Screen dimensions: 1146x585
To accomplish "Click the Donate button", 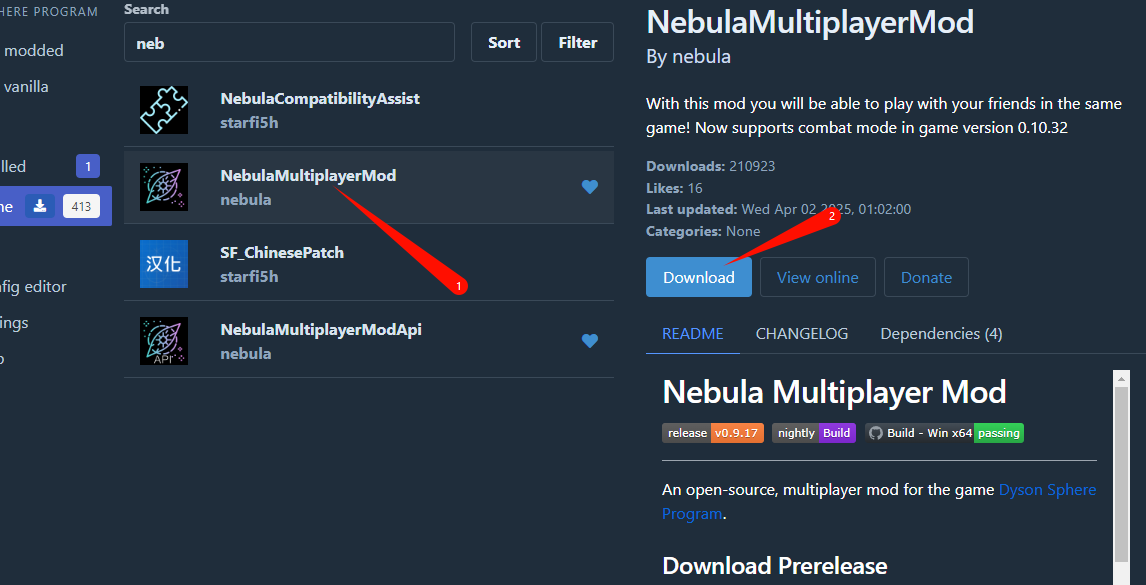I will pyautogui.click(x=926, y=277).
